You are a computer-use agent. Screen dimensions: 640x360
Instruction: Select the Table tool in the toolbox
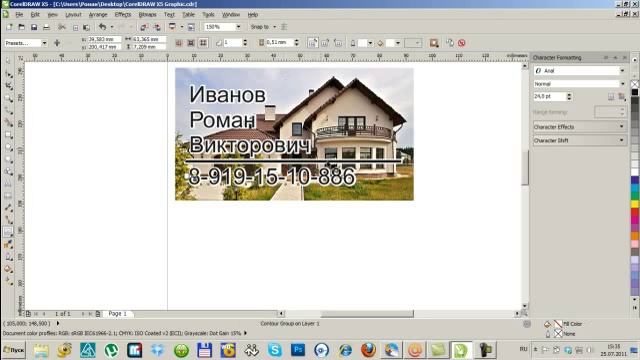[8, 196]
